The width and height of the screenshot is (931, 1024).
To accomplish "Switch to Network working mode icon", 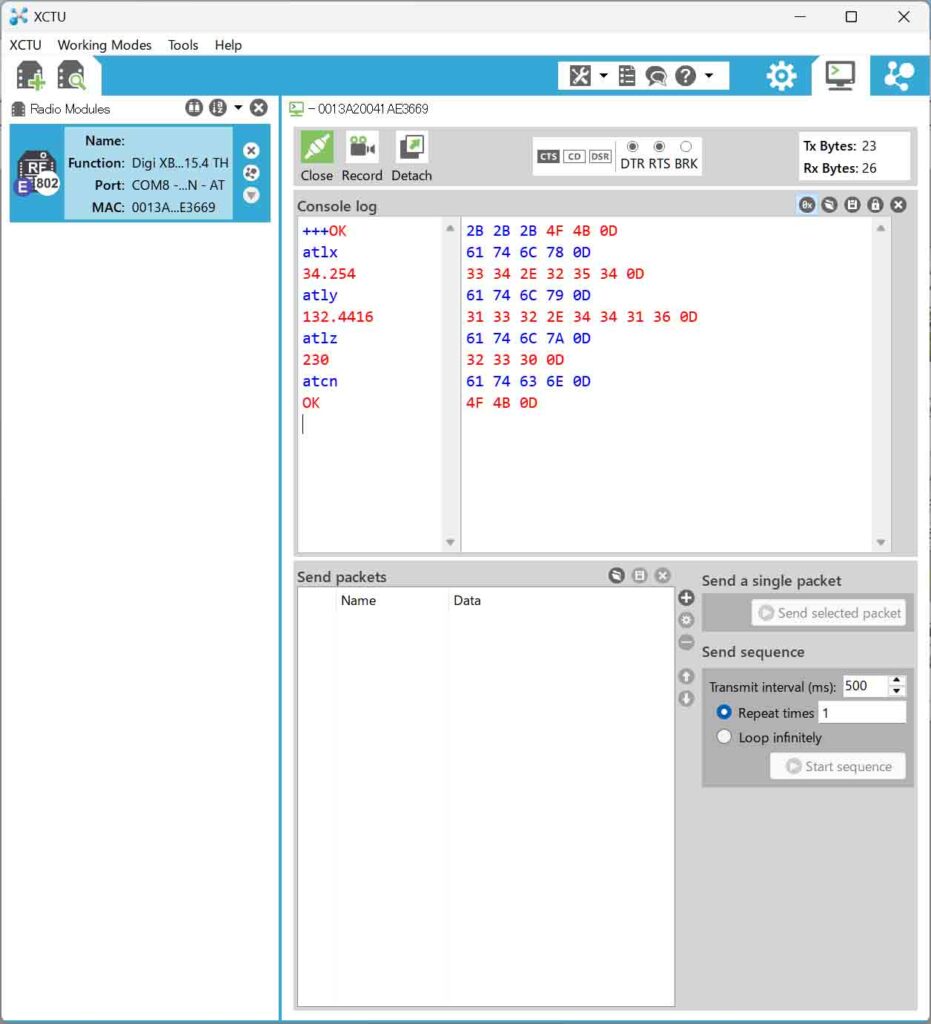I will 899,76.
